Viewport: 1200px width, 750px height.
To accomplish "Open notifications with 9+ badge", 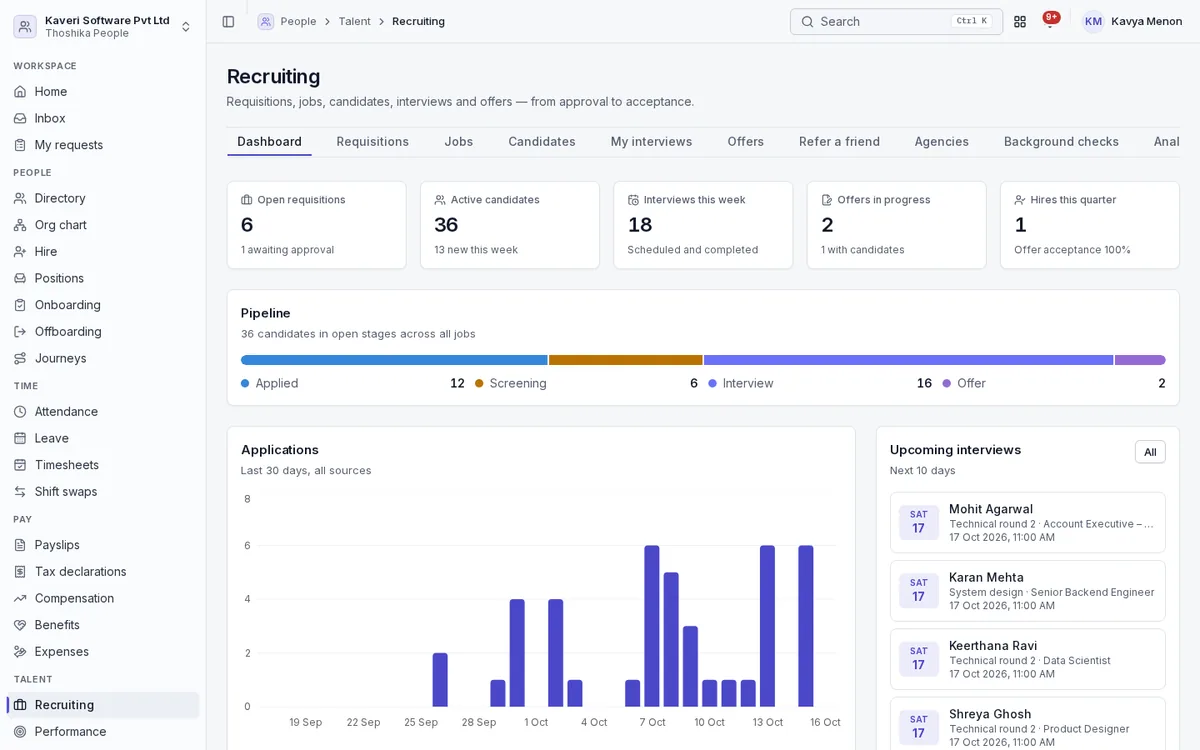I will point(1050,19).
